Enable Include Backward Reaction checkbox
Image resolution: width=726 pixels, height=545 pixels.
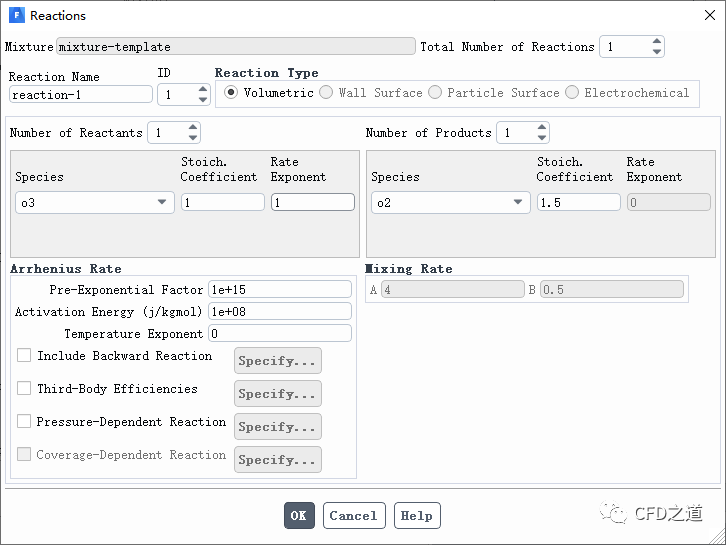(24, 356)
